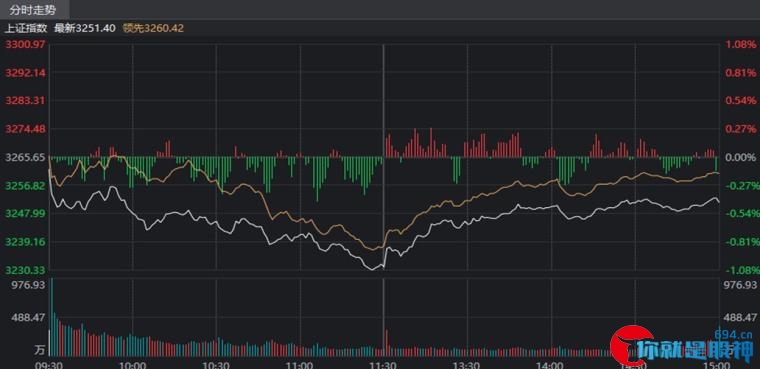
Task: Click the 3256.82 price axis label
Action: tap(25, 186)
